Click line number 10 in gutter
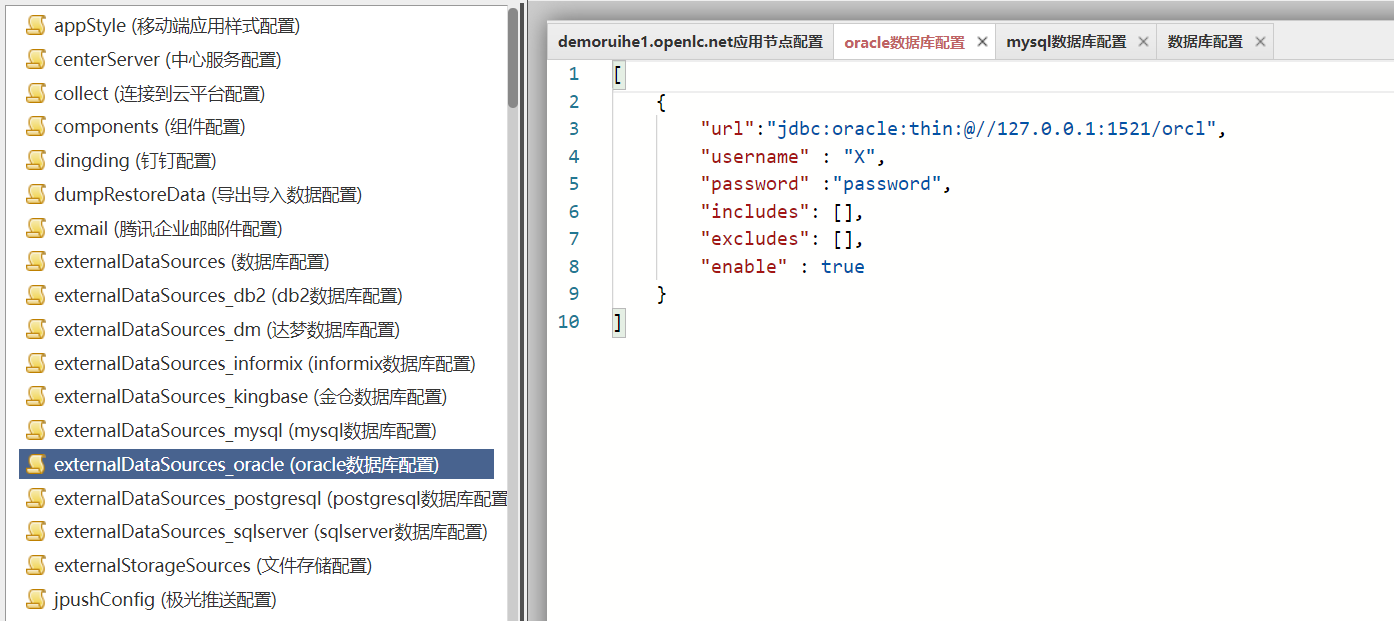 point(568,322)
